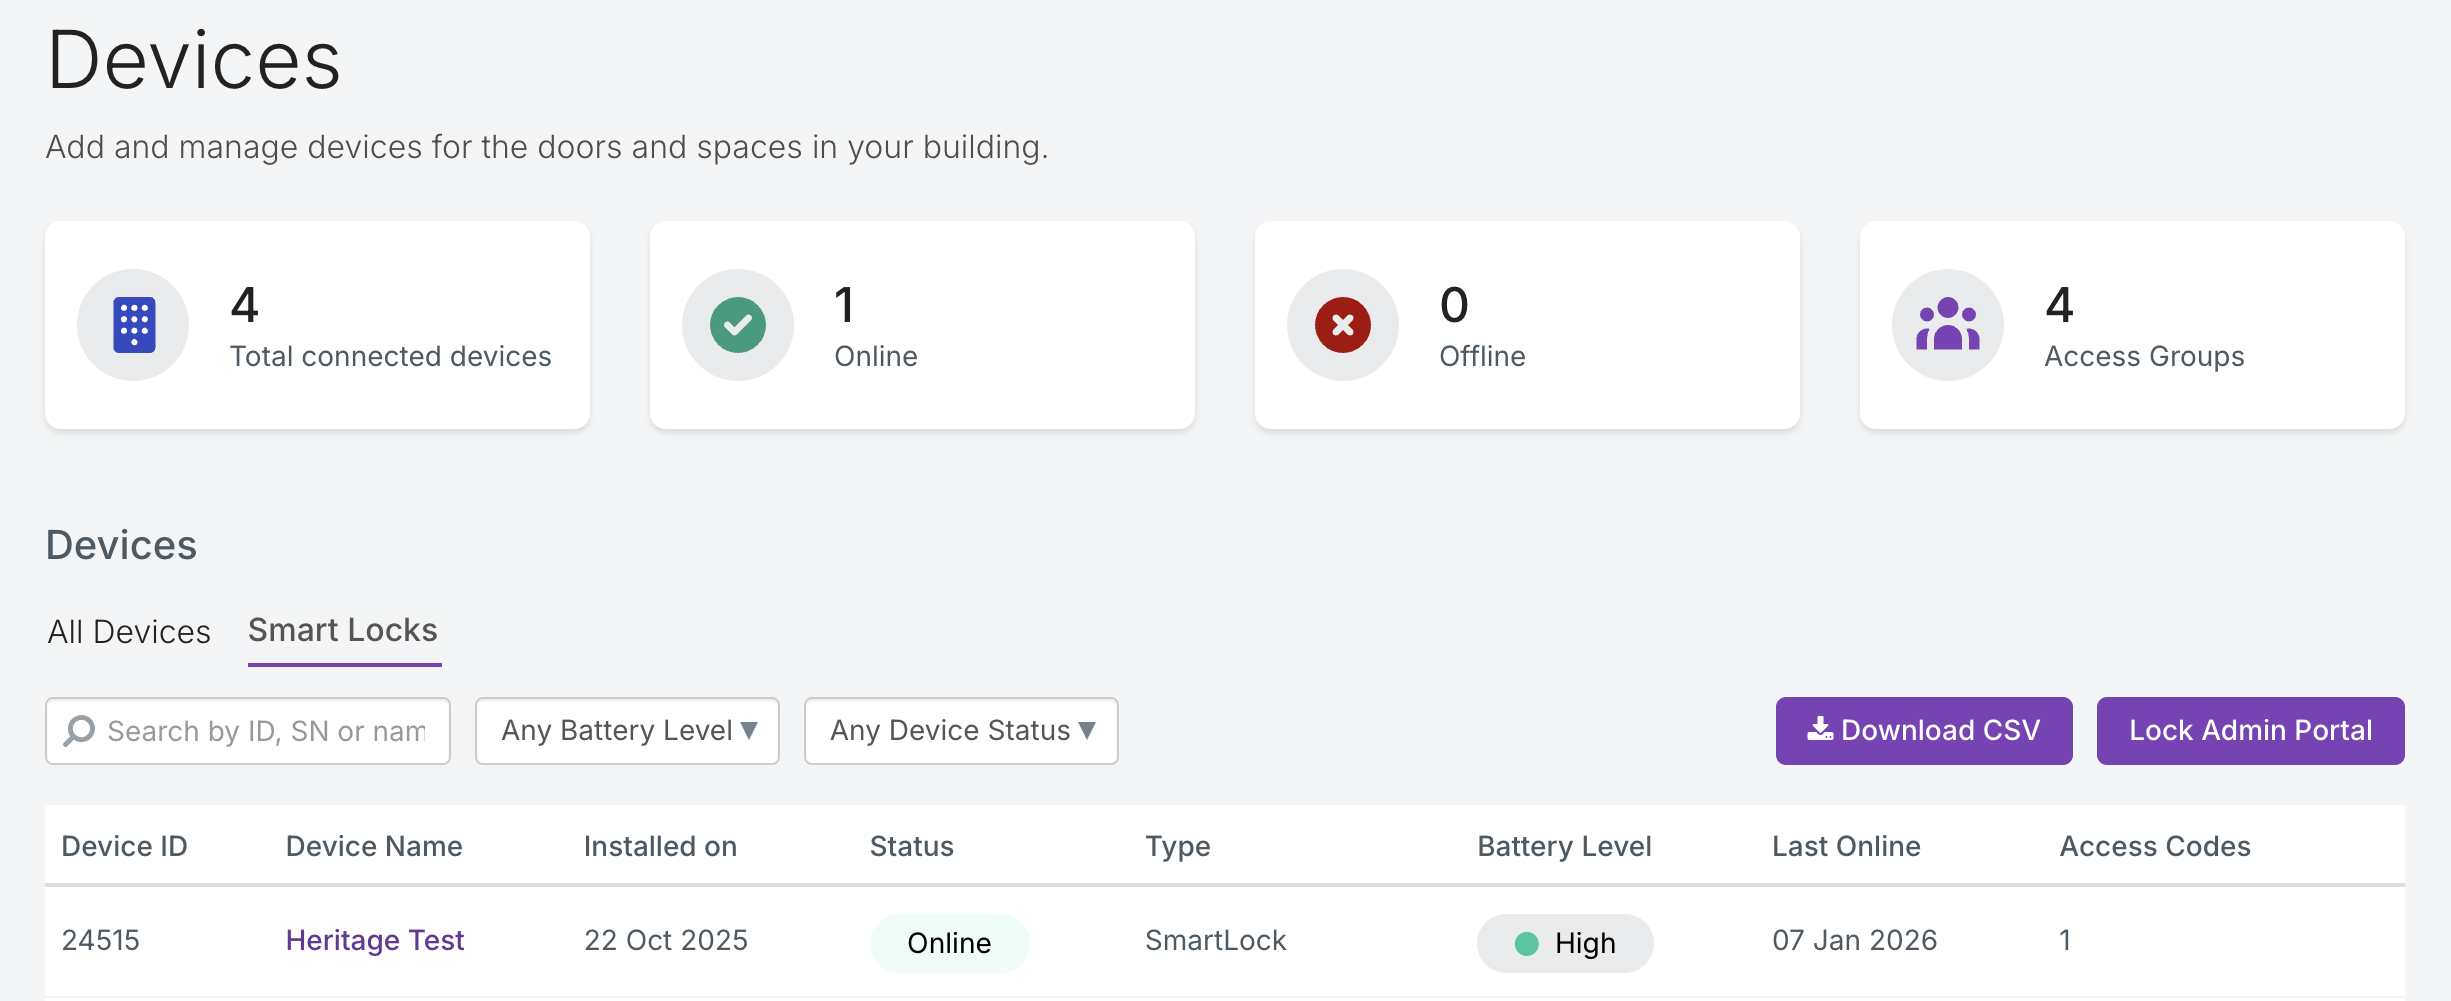Click the Device ID column header

(124, 846)
